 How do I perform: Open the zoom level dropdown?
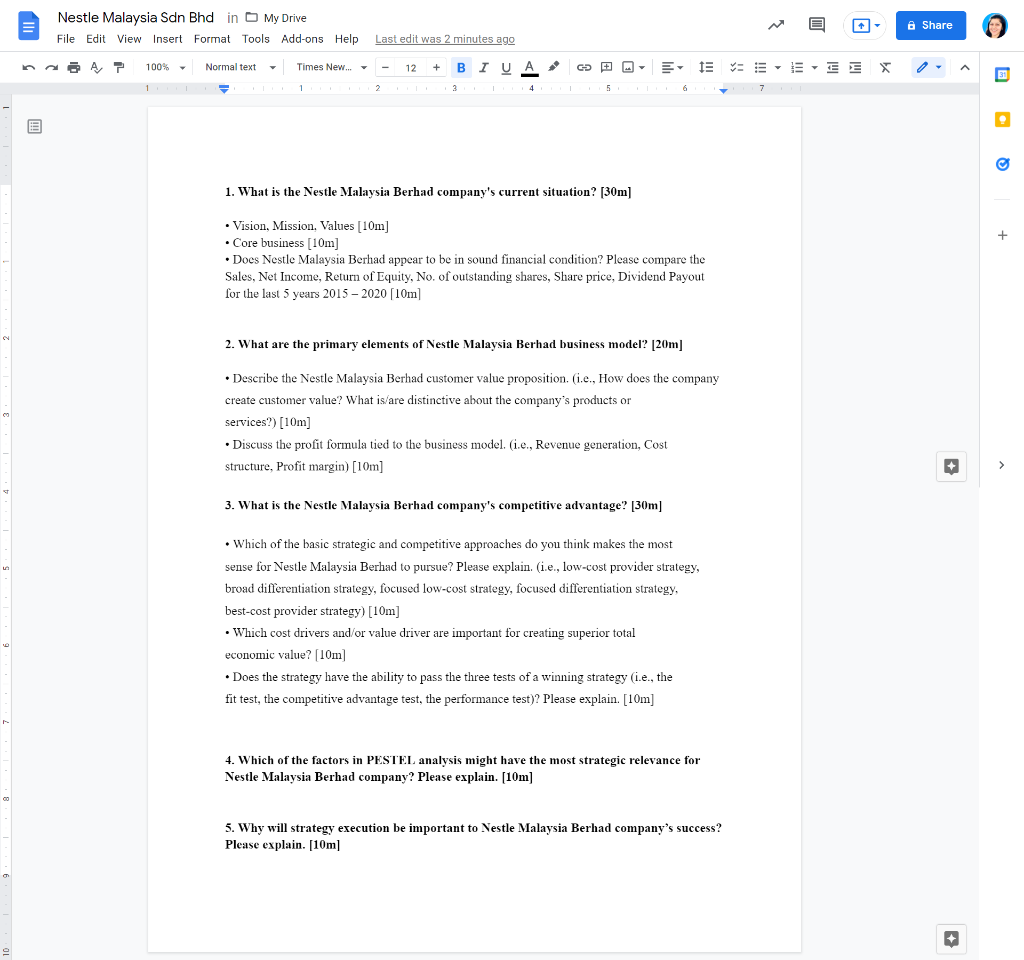coord(165,67)
